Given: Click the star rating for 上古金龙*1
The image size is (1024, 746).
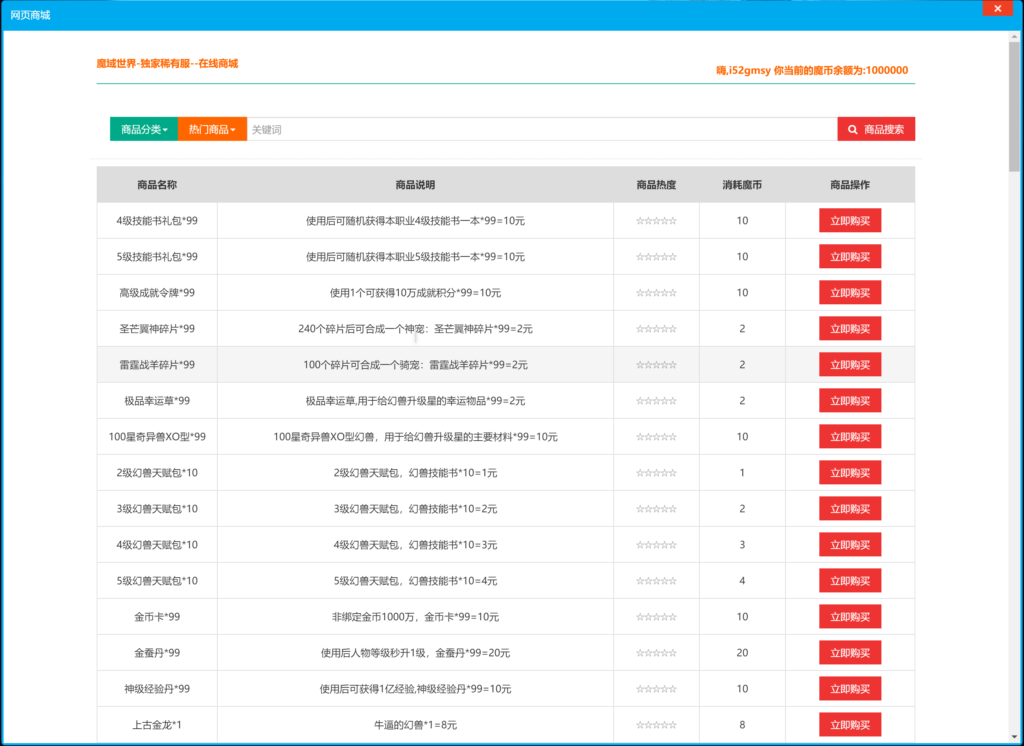Looking at the screenshot, I should pos(656,724).
